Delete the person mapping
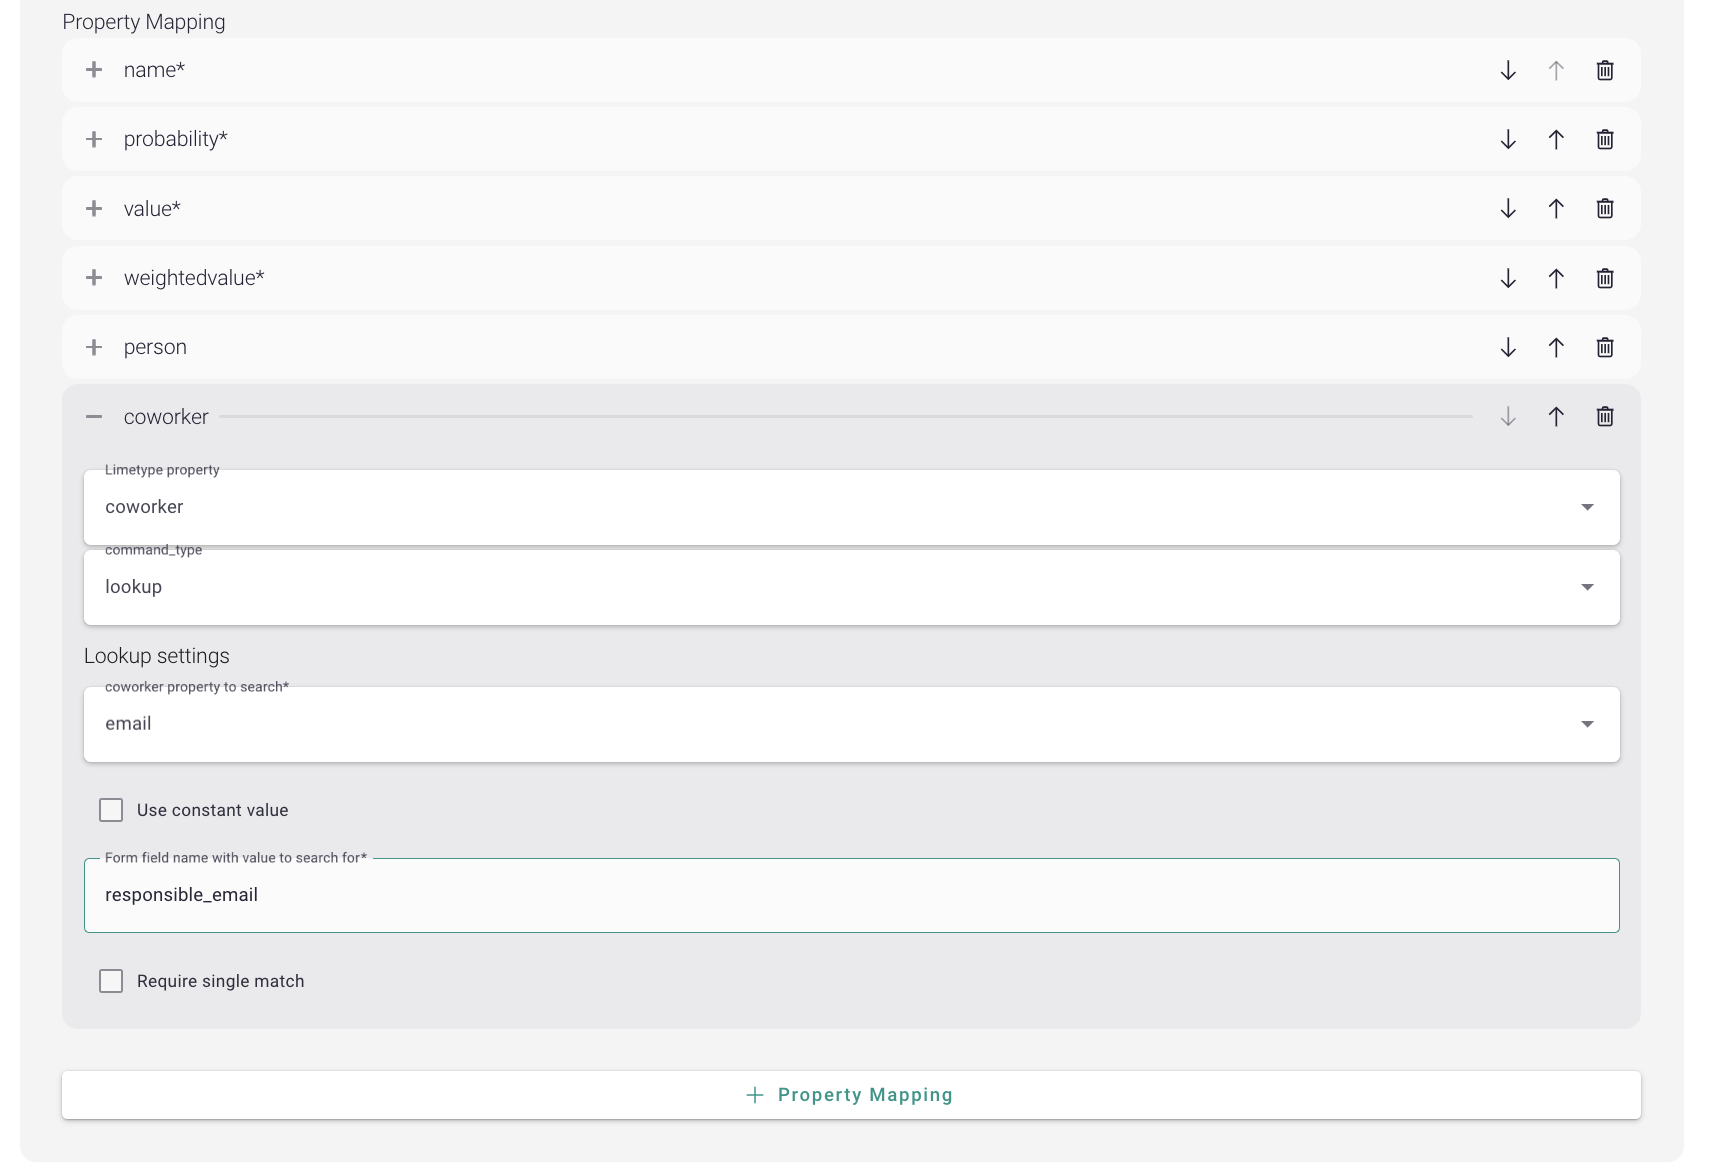This screenshot has height=1176, width=1722. click(x=1605, y=347)
